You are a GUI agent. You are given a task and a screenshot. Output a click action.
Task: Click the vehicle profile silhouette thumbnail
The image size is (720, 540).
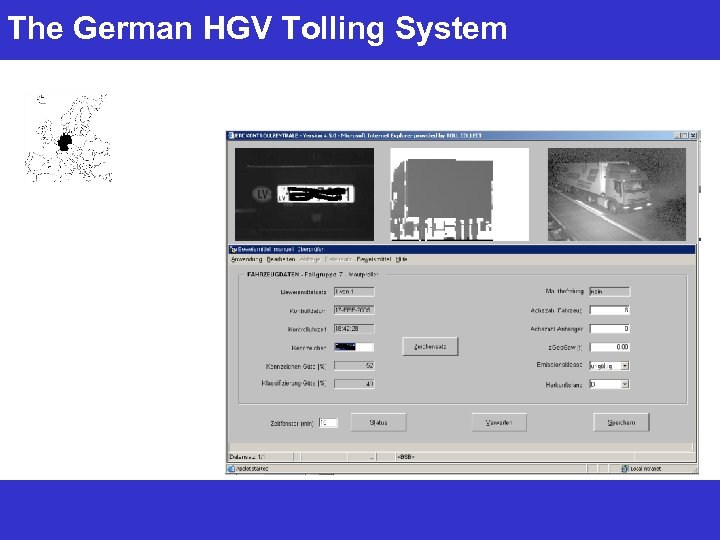tap(460, 194)
